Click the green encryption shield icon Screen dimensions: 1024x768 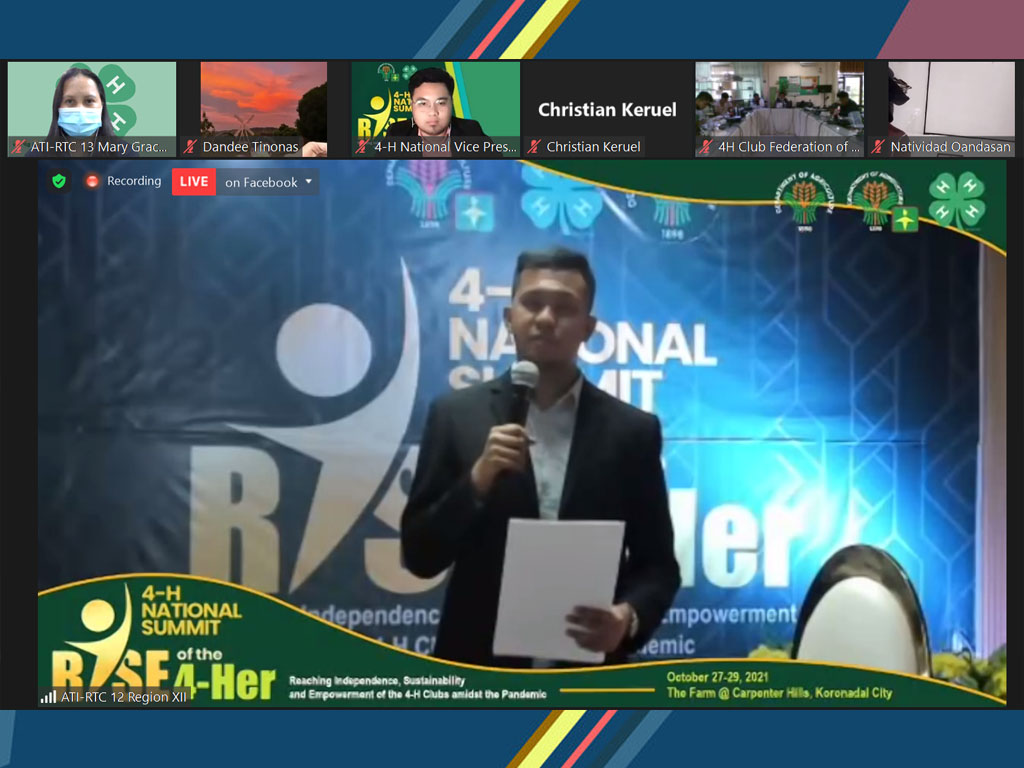pyautogui.click(x=59, y=181)
